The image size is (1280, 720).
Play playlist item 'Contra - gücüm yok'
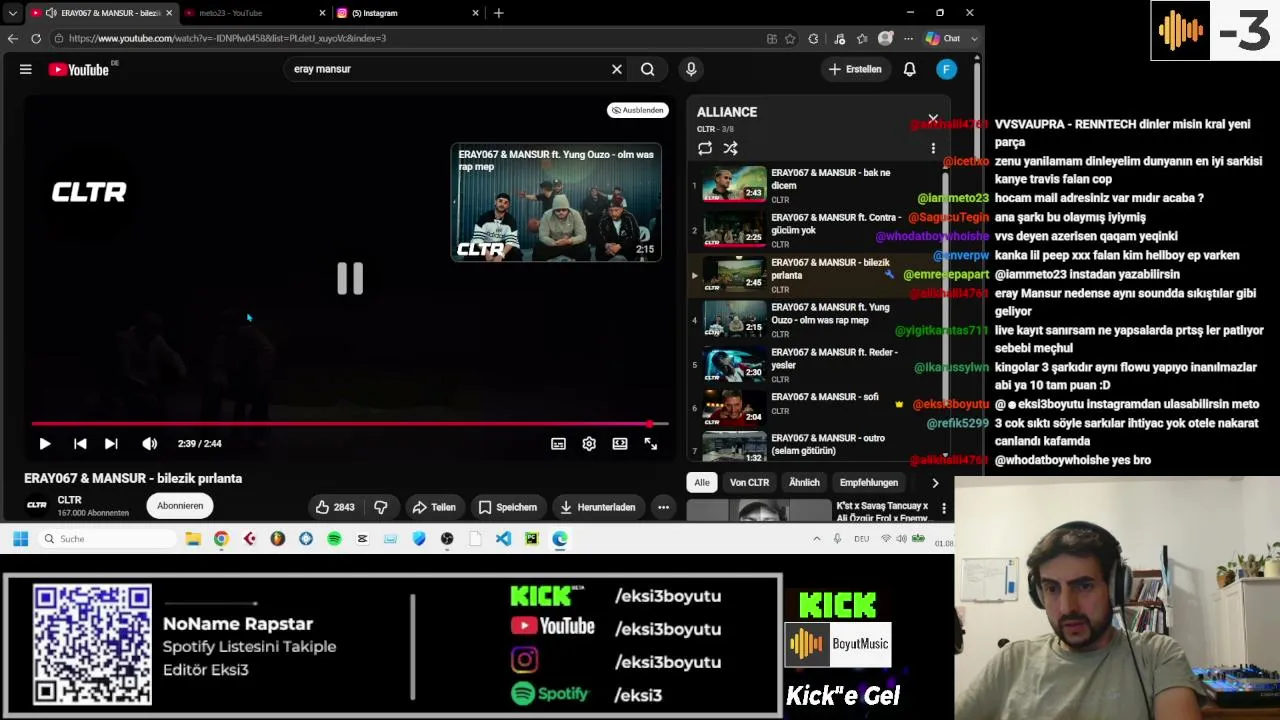coord(815,230)
